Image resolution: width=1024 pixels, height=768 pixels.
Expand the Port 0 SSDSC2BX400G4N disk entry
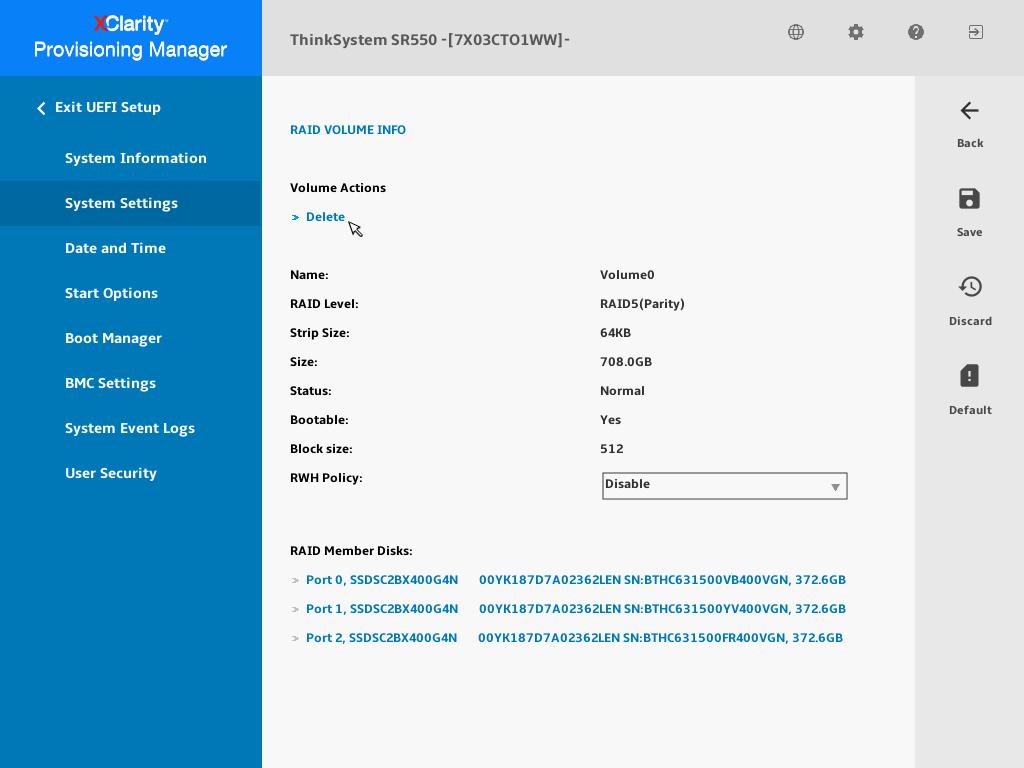click(x=382, y=580)
